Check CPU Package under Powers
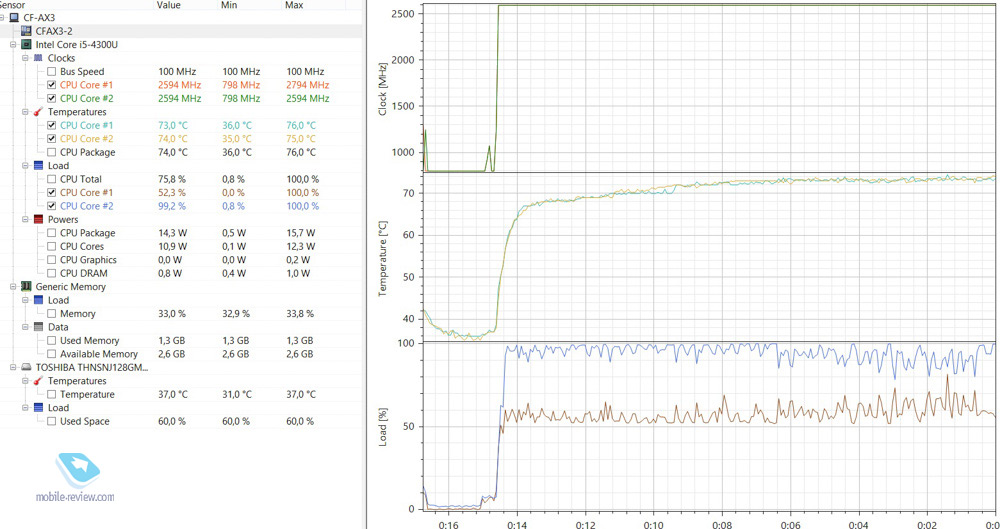This screenshot has width=1000, height=529. (52, 233)
